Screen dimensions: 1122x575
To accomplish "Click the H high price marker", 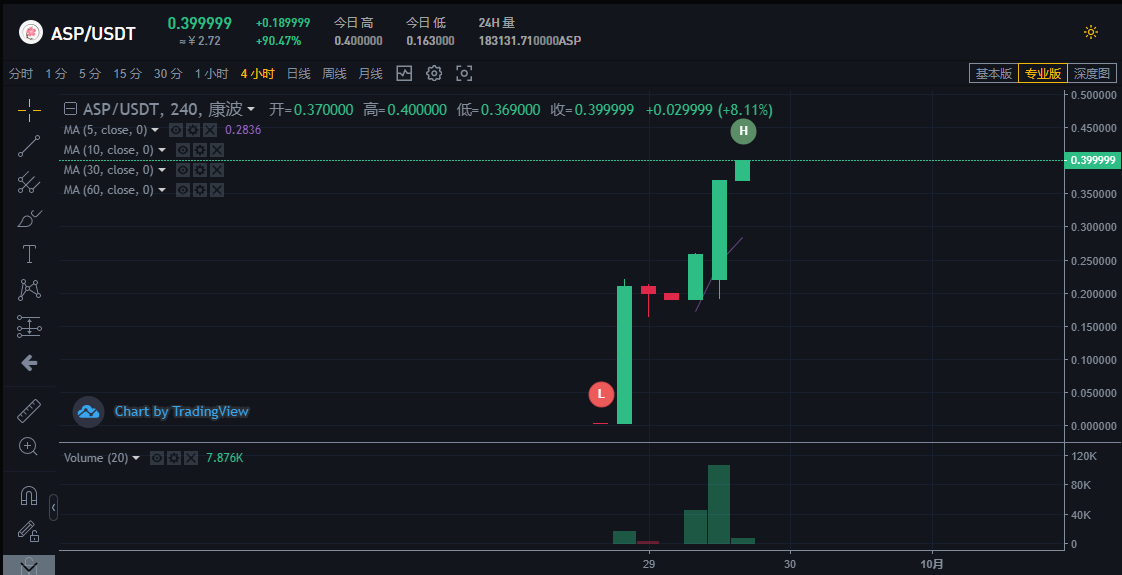I will click(743, 131).
